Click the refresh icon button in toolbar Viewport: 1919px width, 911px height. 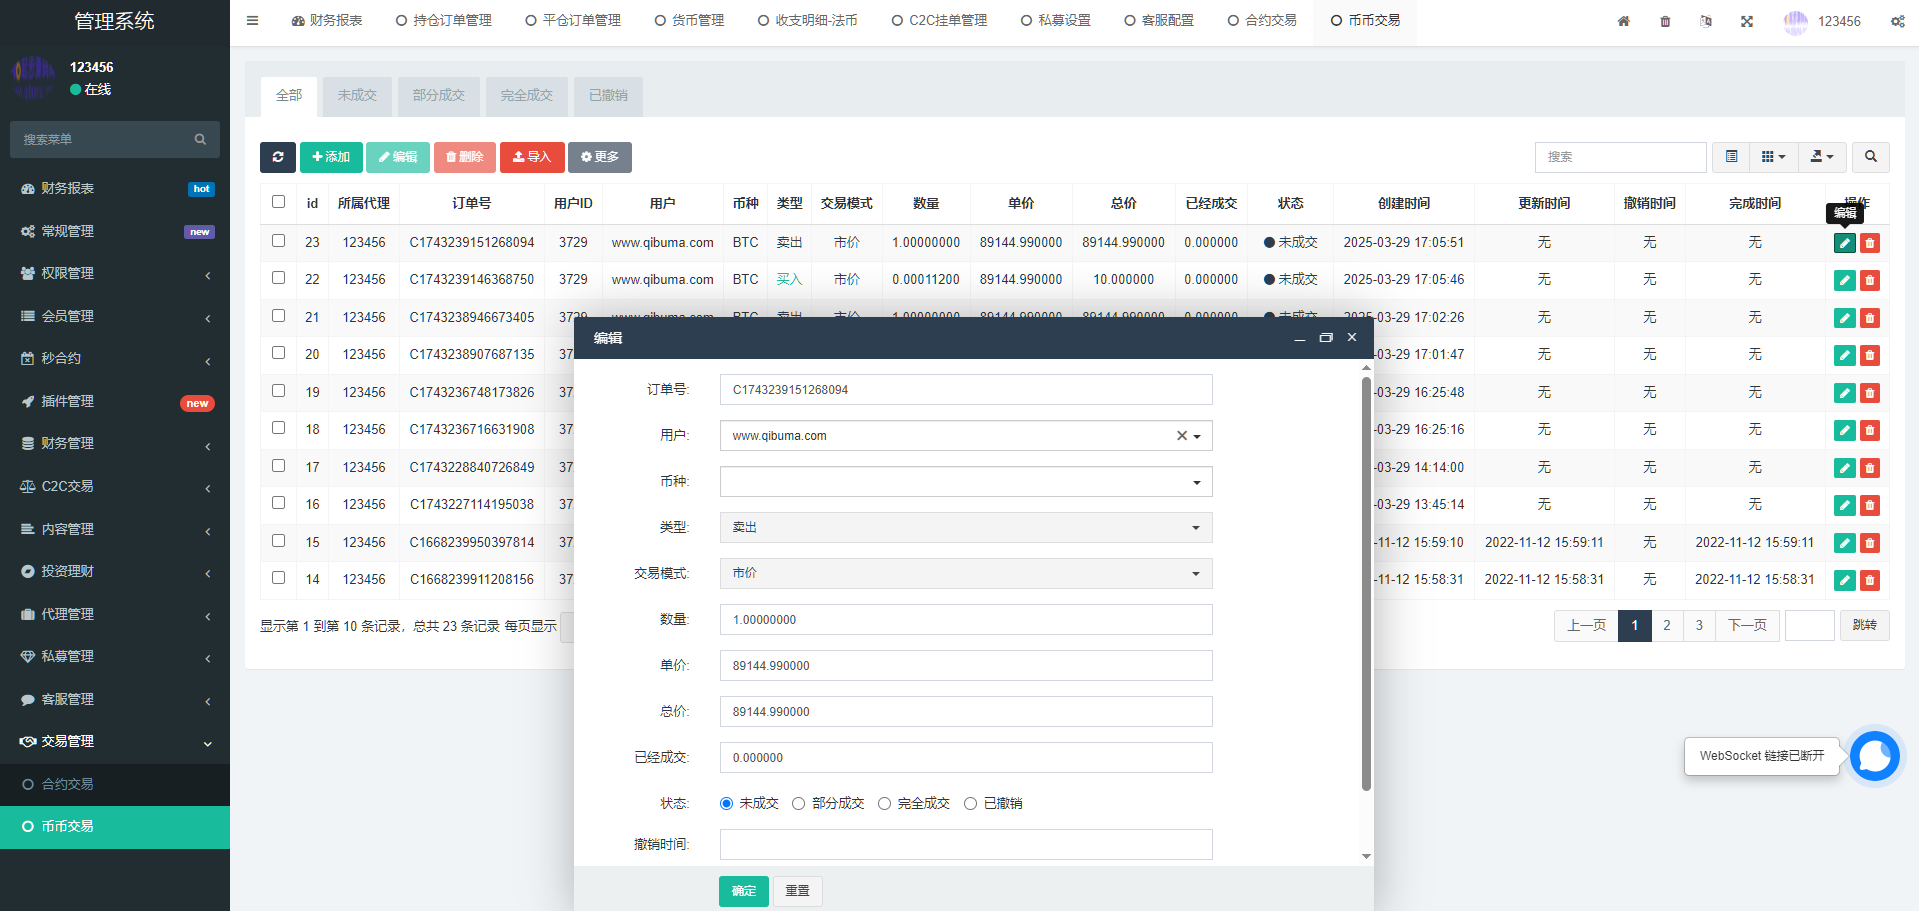tap(277, 157)
